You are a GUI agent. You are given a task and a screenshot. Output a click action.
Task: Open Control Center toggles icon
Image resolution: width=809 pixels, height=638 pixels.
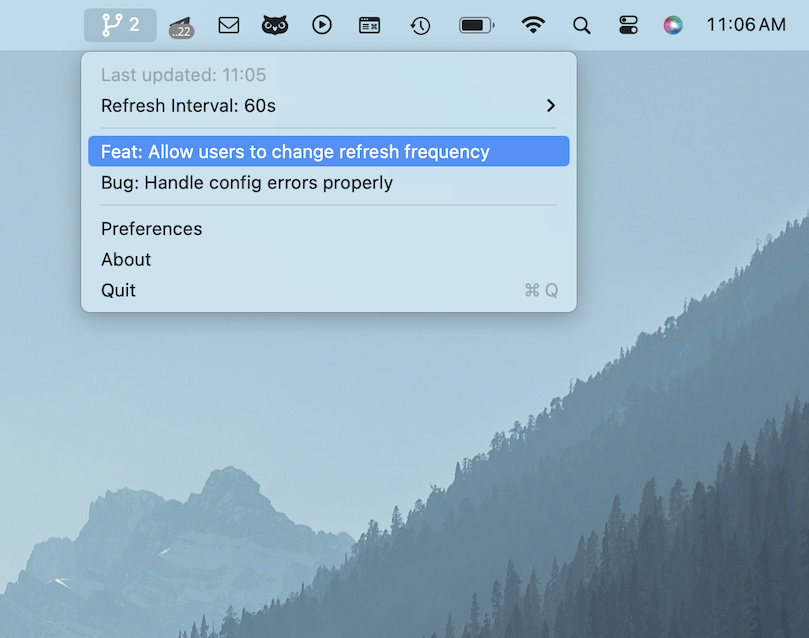click(628, 25)
